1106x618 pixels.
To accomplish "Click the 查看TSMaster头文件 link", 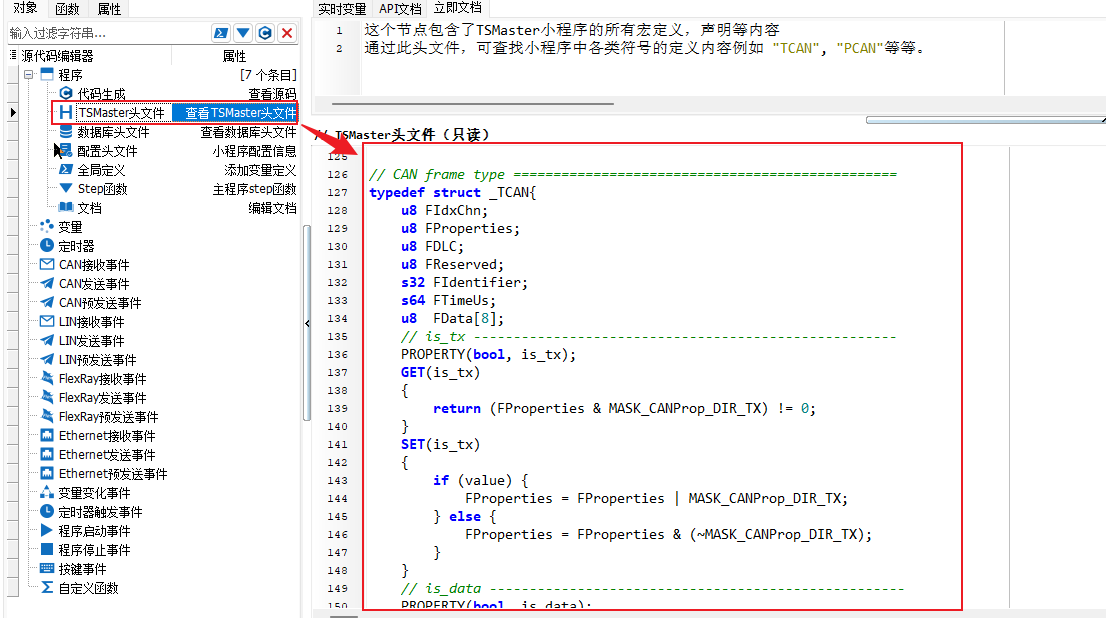I will [x=241, y=113].
